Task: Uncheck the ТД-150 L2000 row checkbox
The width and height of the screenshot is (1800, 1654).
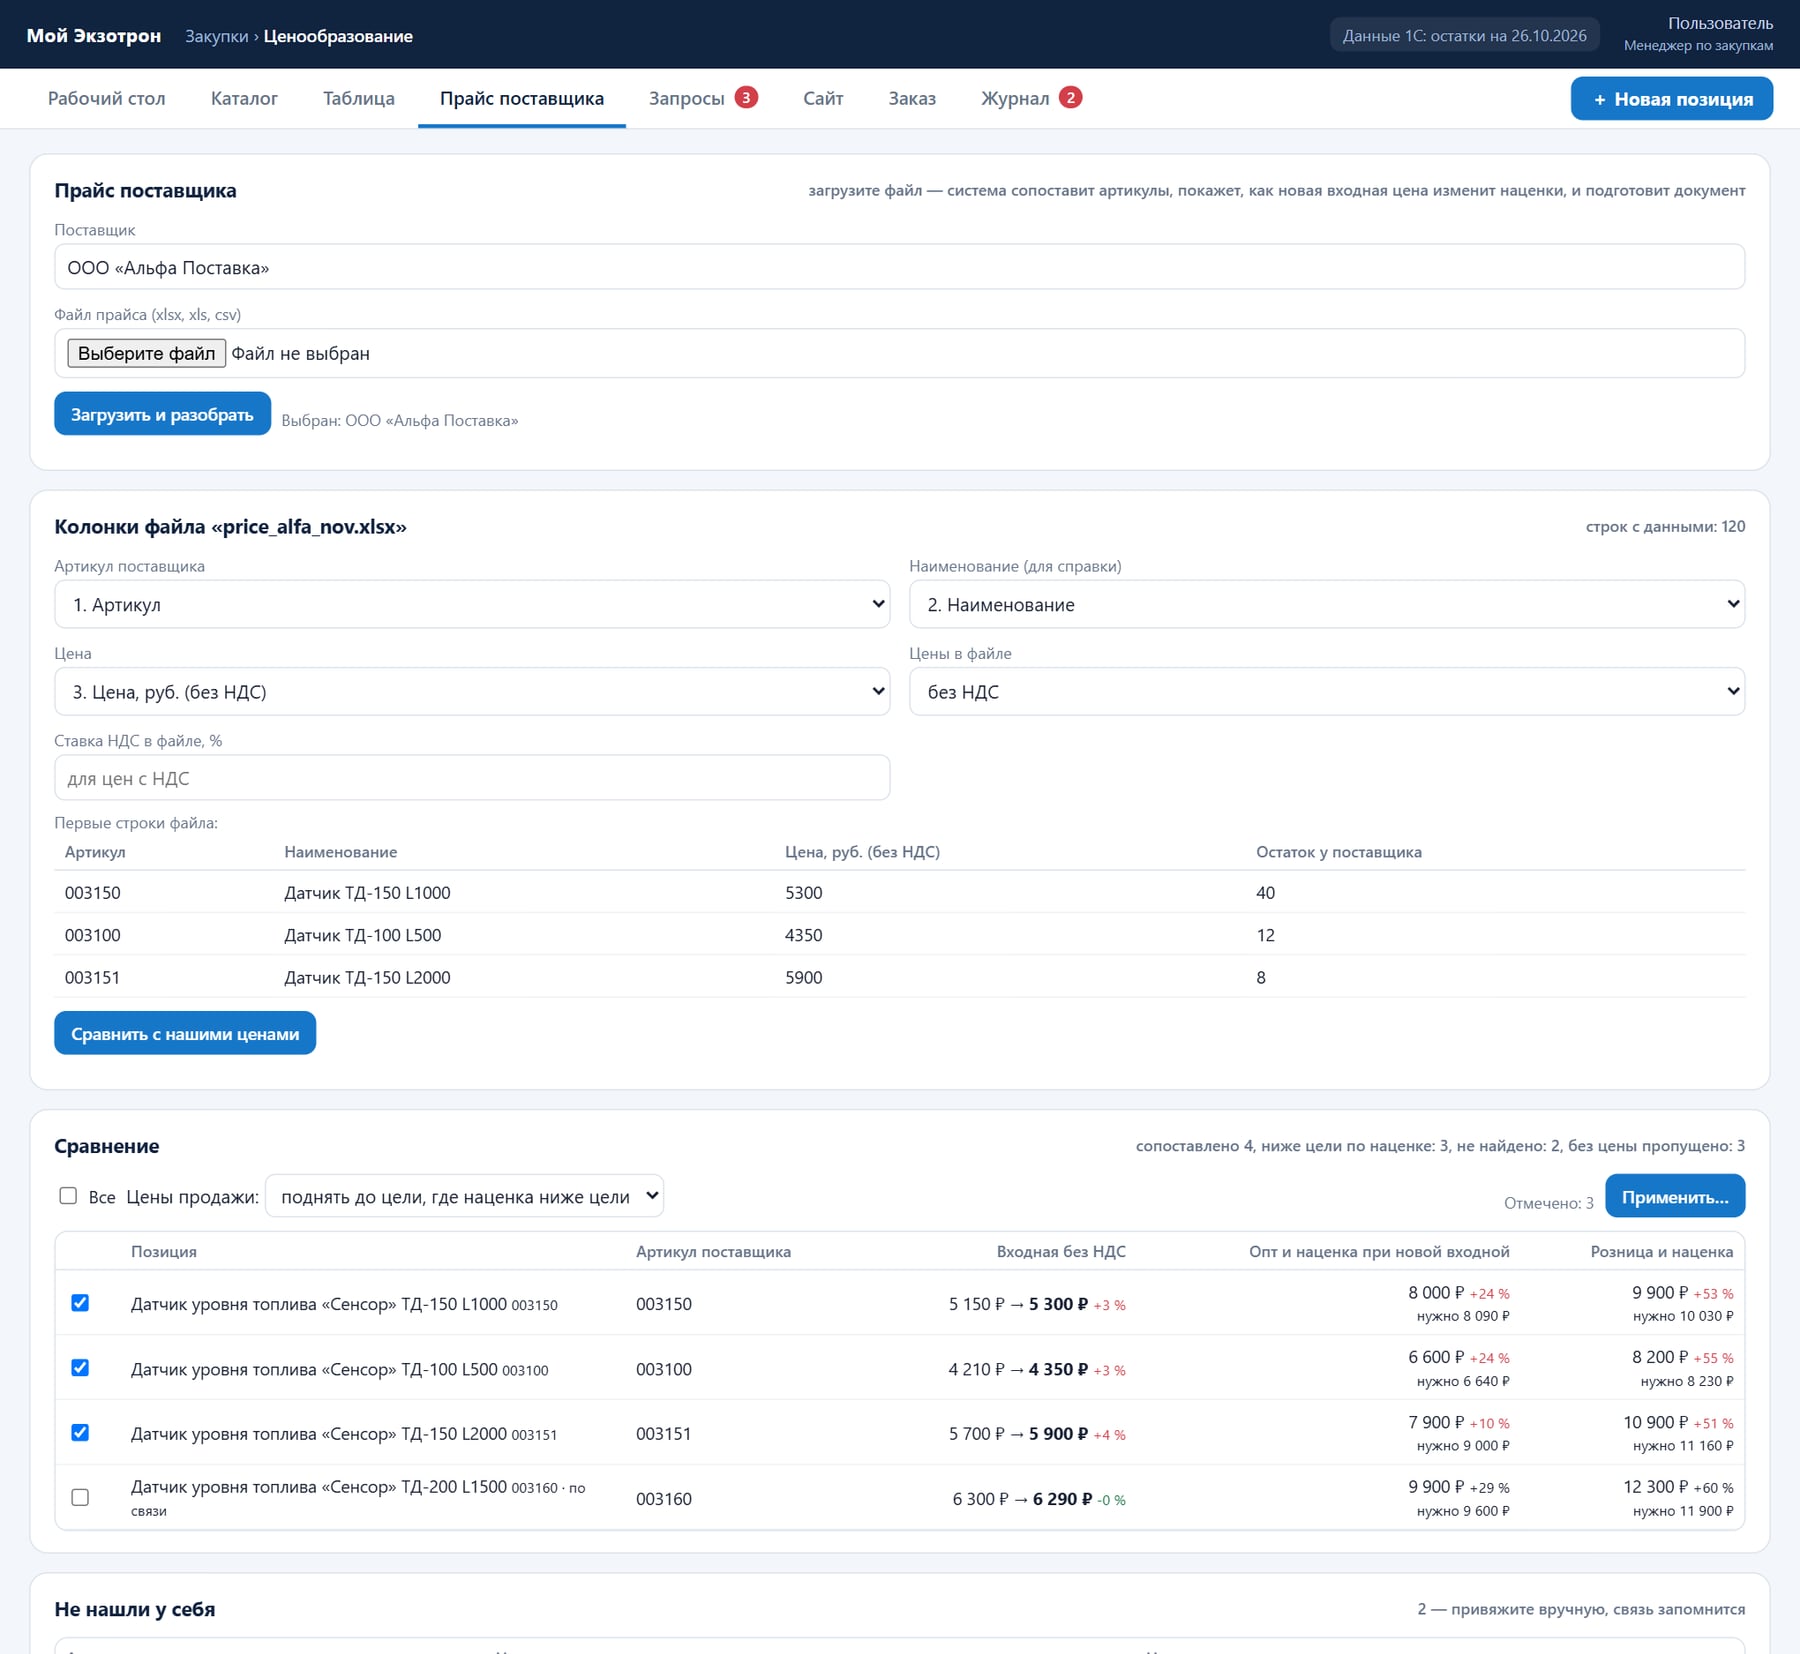Action: coord(80,1433)
